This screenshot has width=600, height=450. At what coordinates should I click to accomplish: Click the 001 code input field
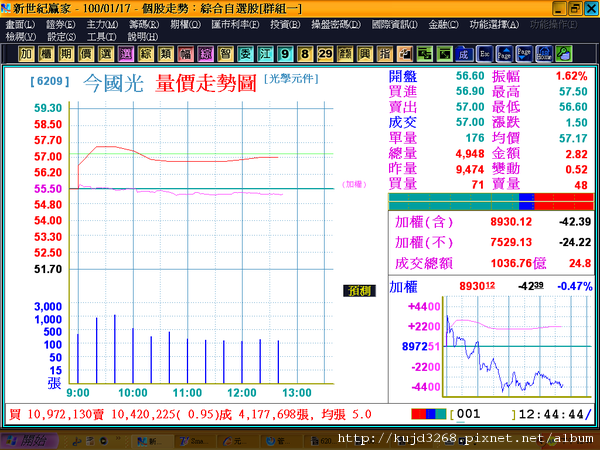(483, 414)
